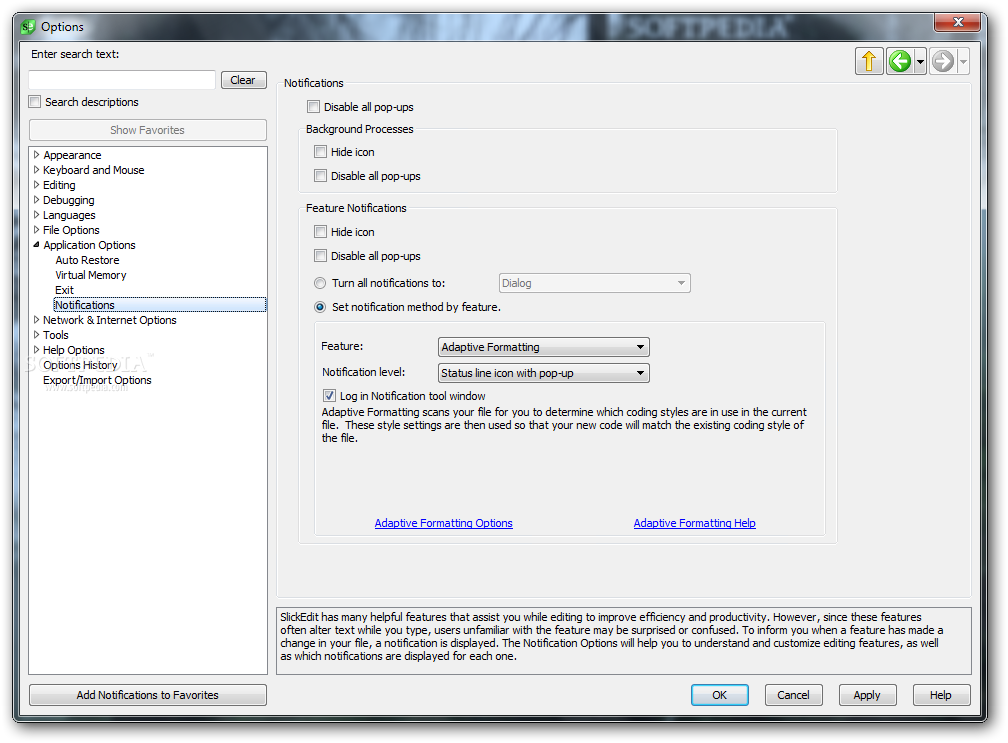
Task: Open the forward history dropdown arrow
Action: (x=963, y=62)
